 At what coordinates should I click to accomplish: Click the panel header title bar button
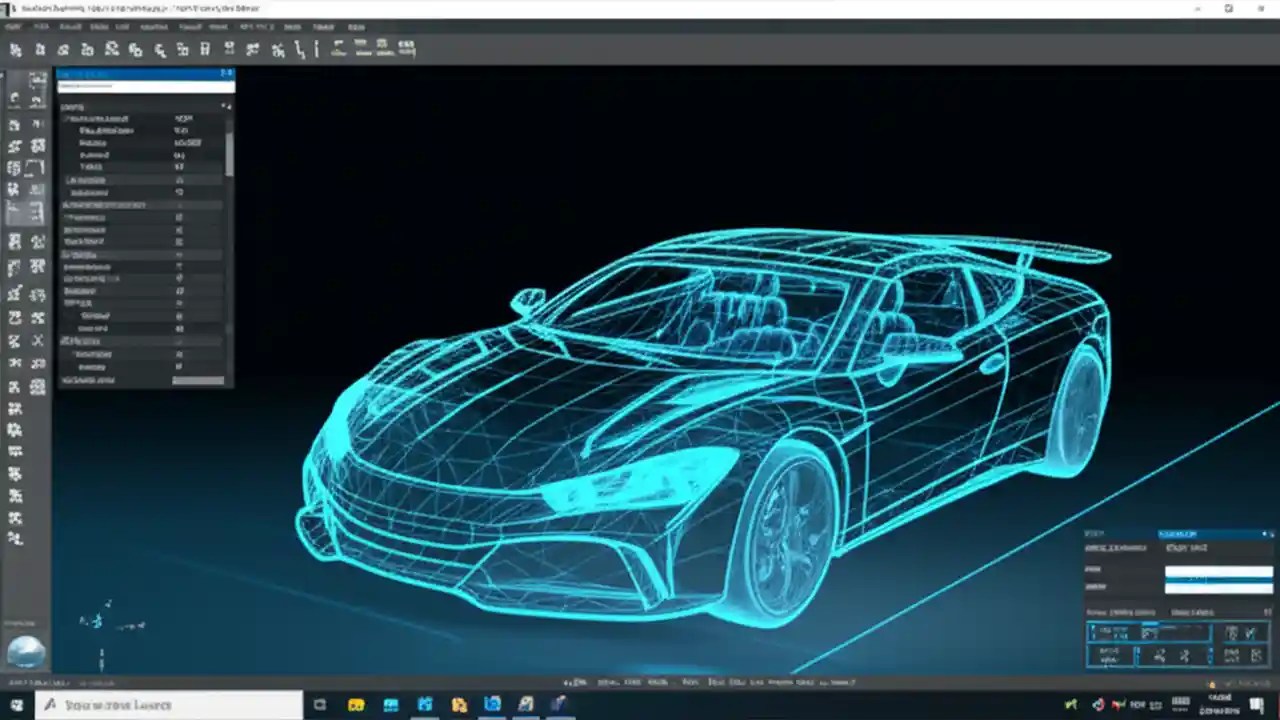[227, 74]
